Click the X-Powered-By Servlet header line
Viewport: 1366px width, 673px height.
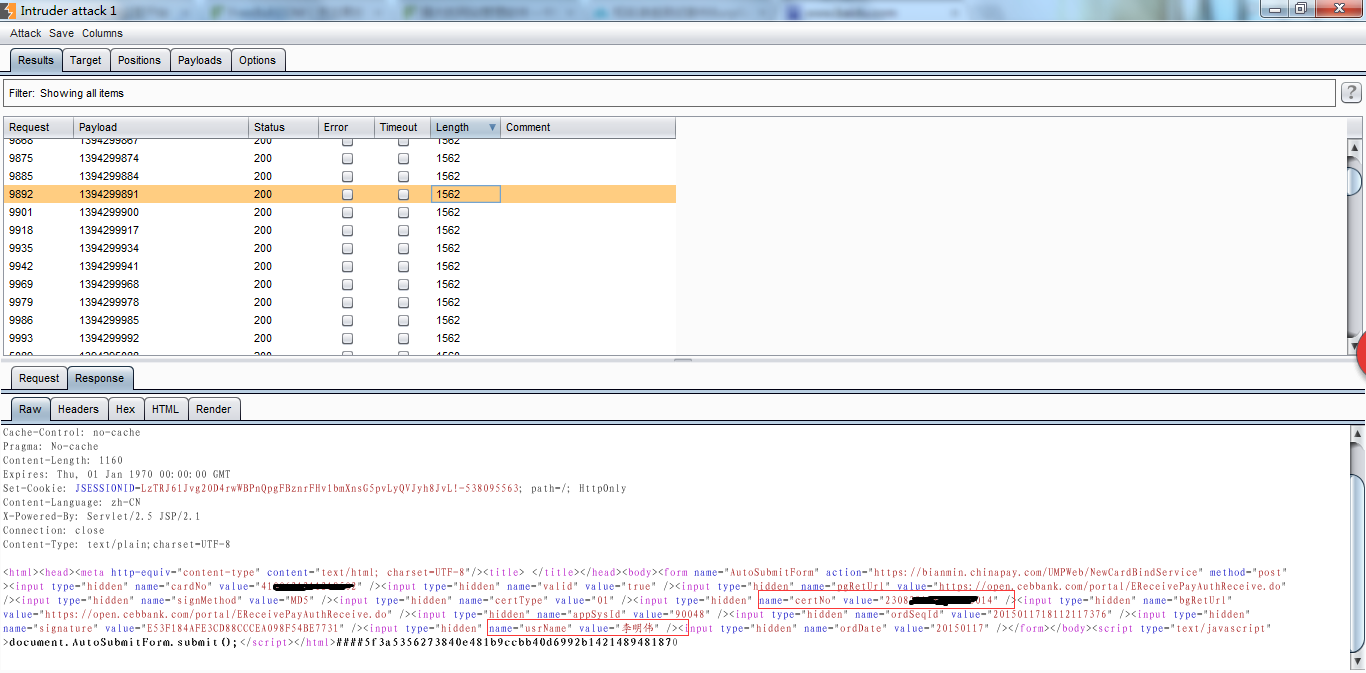pos(102,516)
